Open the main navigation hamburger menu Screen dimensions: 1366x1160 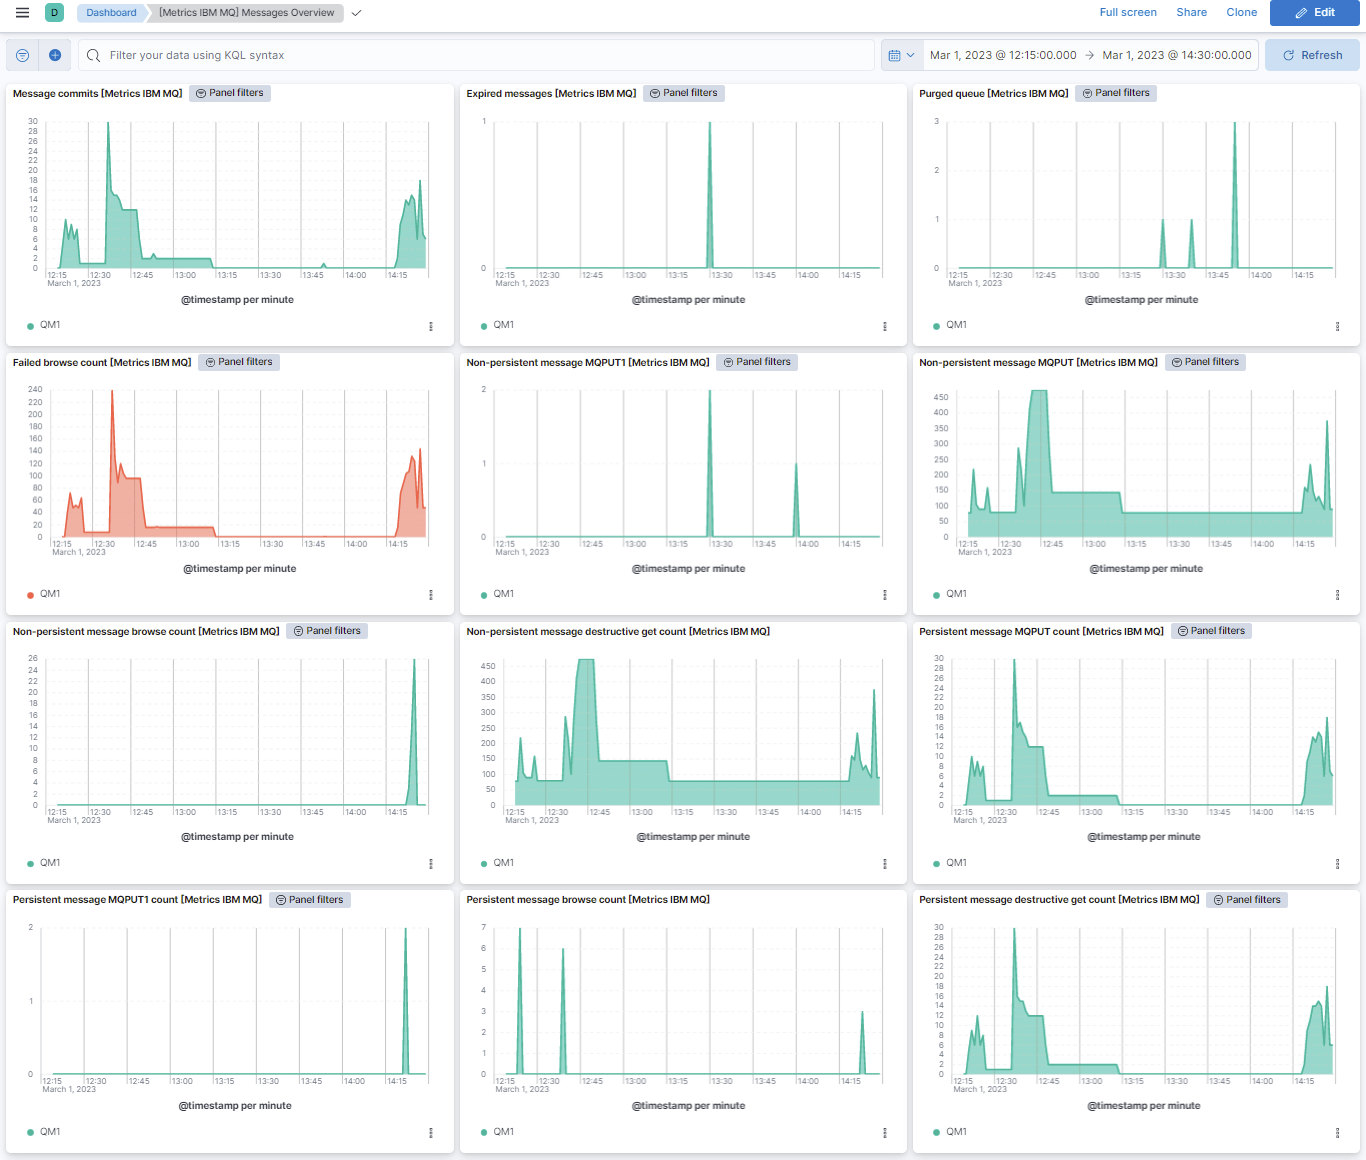(21, 12)
